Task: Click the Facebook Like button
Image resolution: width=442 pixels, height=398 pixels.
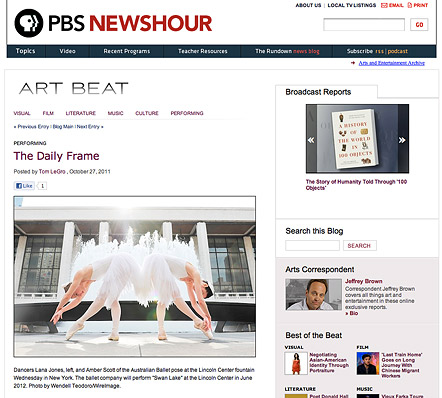Action: point(24,186)
